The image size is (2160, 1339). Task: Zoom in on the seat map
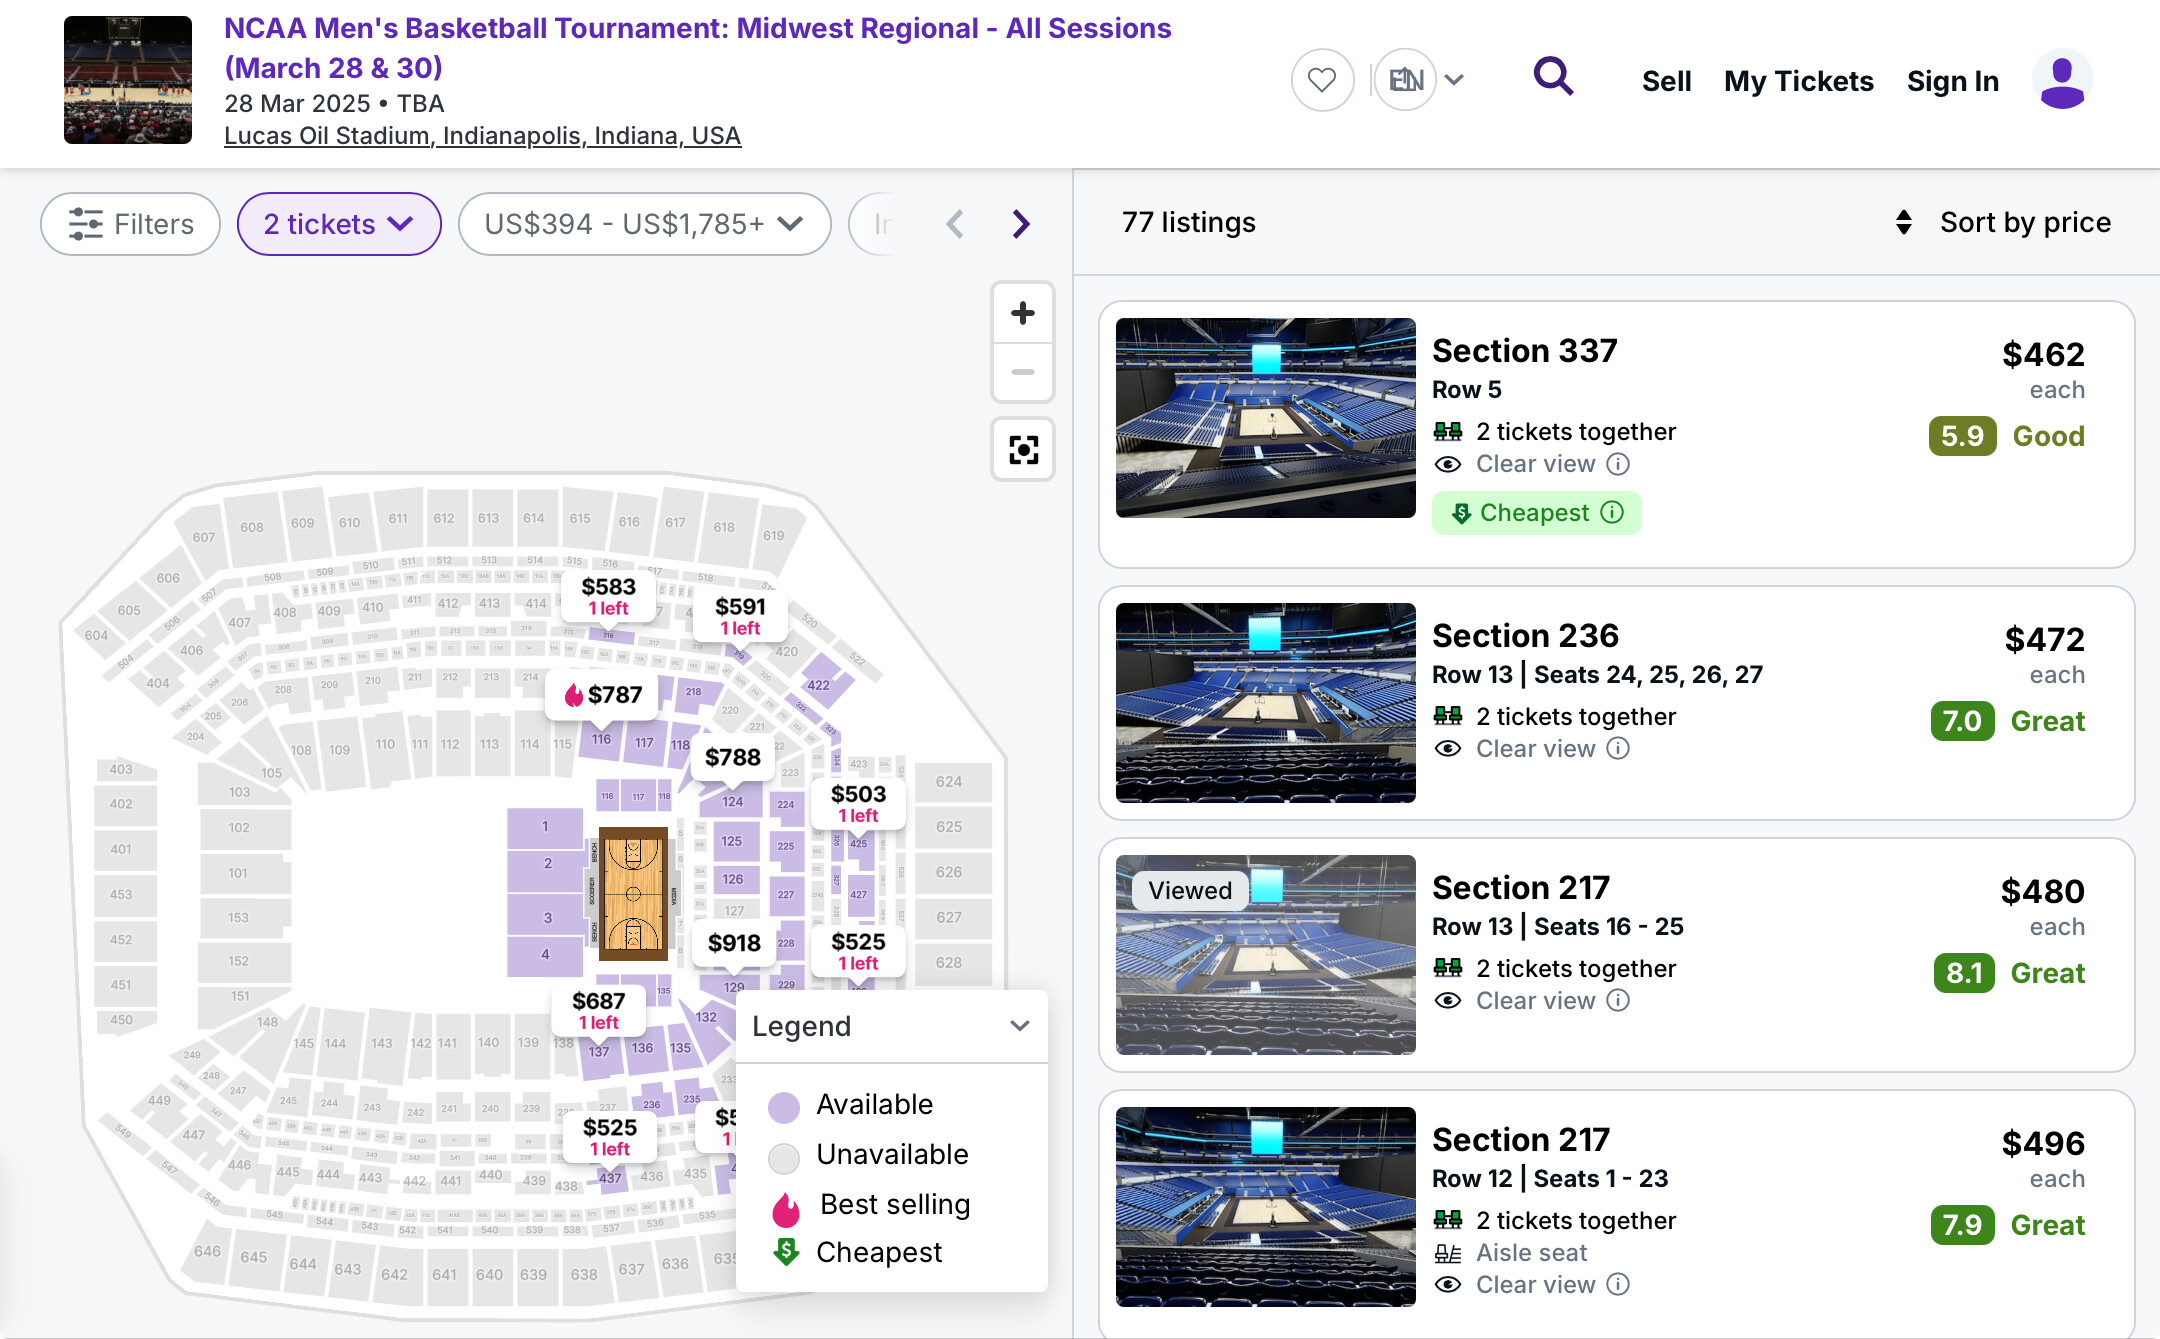1022,314
